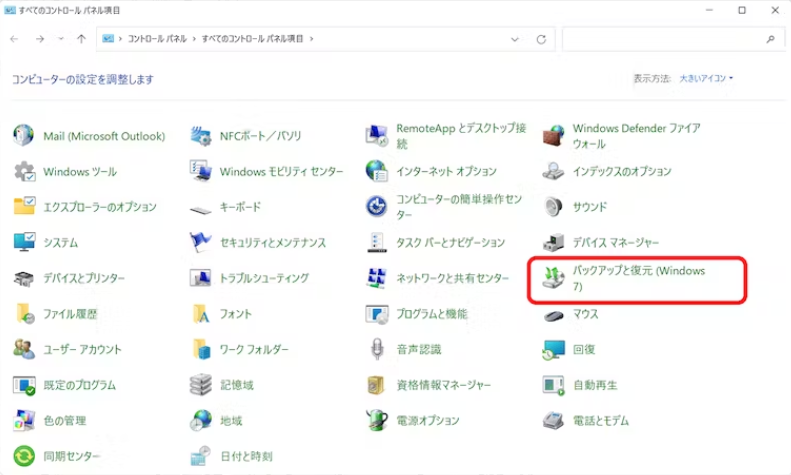Expand the address bar history dropdown
The image size is (791, 475).
(x=515, y=39)
